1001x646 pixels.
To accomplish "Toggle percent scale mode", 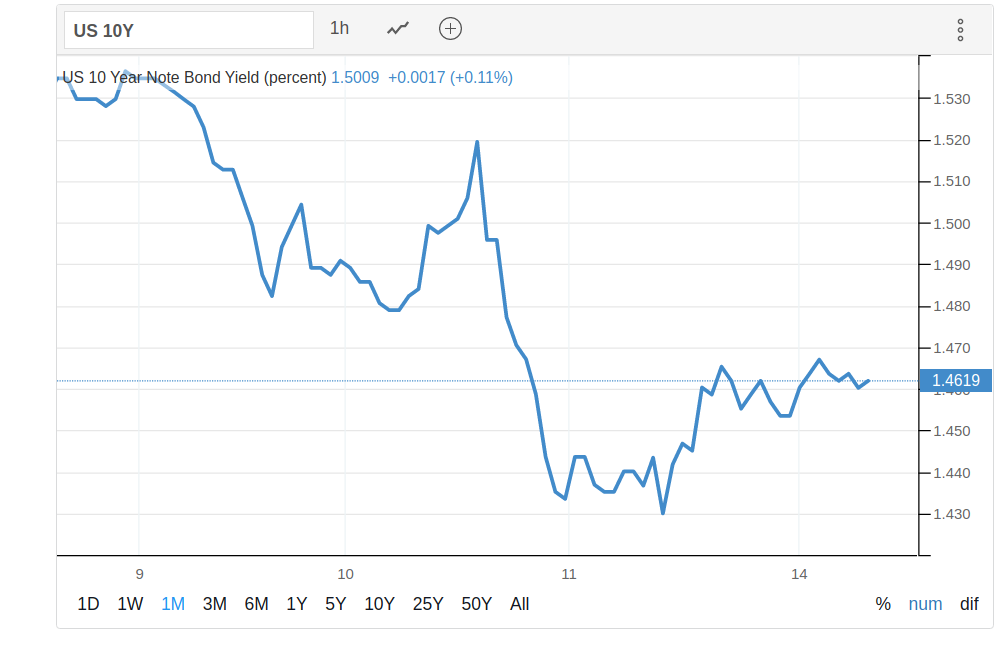I will (883, 604).
